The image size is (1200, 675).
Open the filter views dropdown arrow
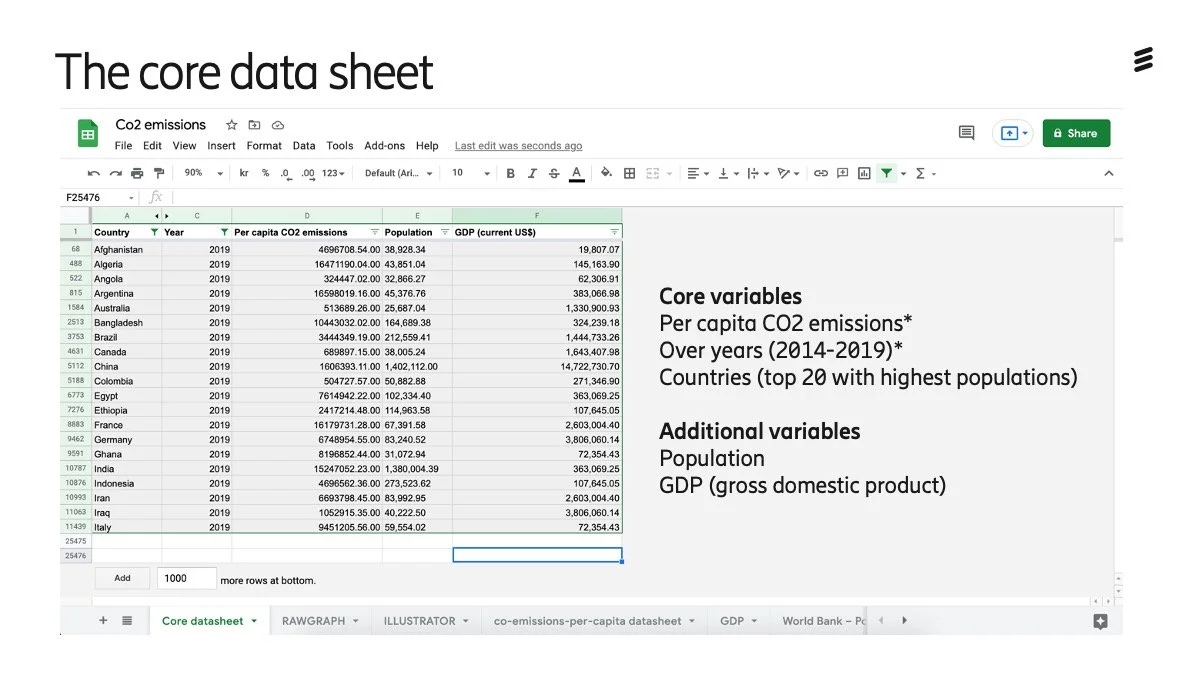point(903,174)
